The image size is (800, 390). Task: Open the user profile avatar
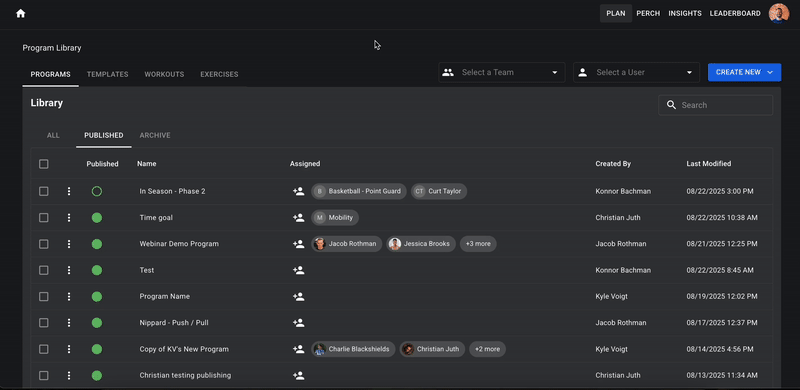point(779,13)
